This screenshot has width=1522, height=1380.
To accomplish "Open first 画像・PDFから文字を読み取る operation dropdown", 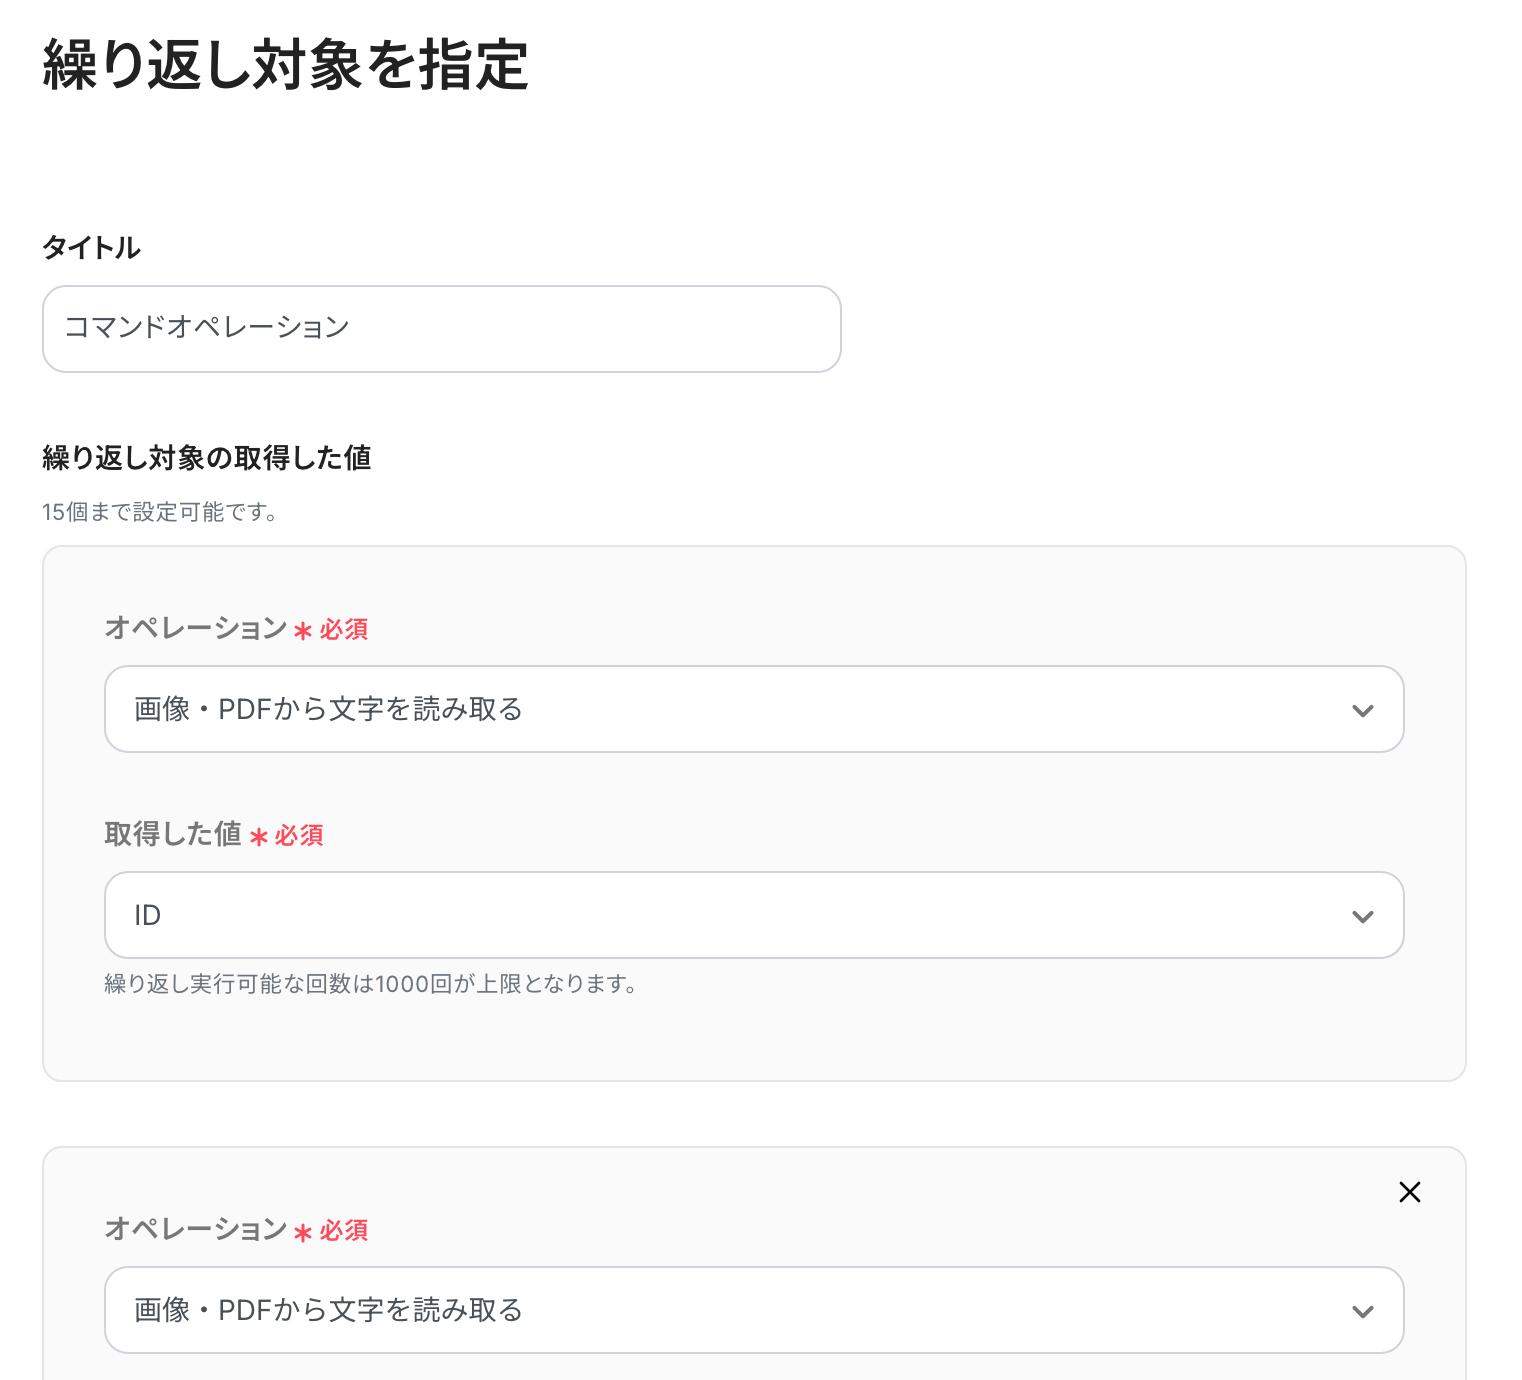I will click(x=740, y=709).
